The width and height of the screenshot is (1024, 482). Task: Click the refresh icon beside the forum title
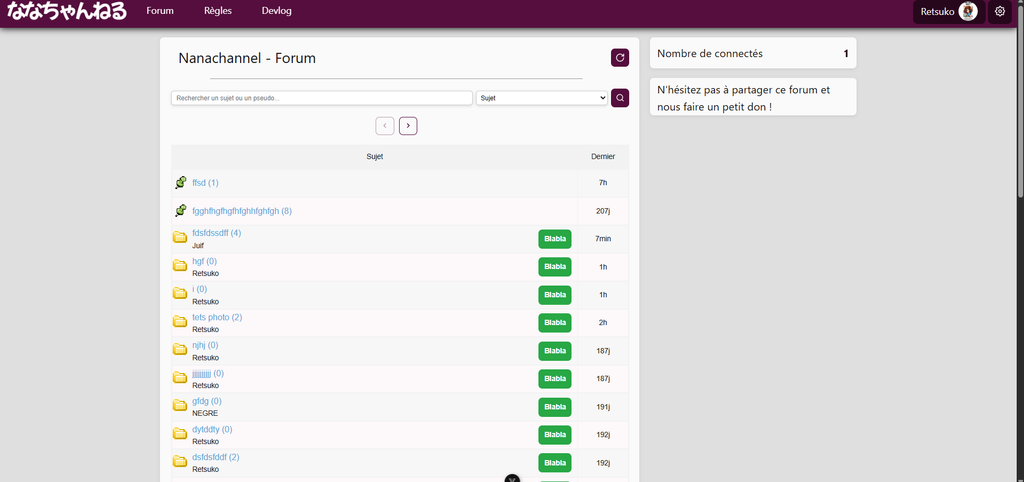coord(620,58)
